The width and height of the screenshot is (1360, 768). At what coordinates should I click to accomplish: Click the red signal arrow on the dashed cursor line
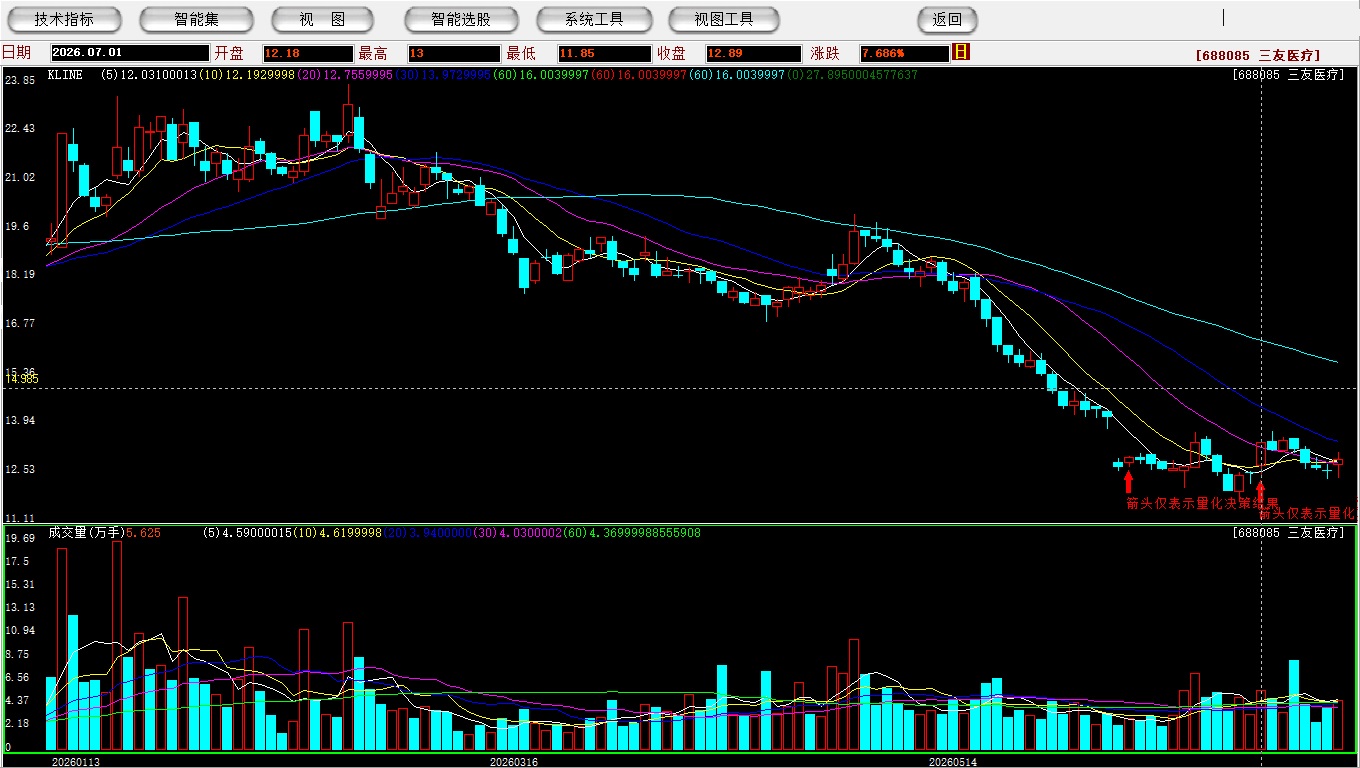1260,493
